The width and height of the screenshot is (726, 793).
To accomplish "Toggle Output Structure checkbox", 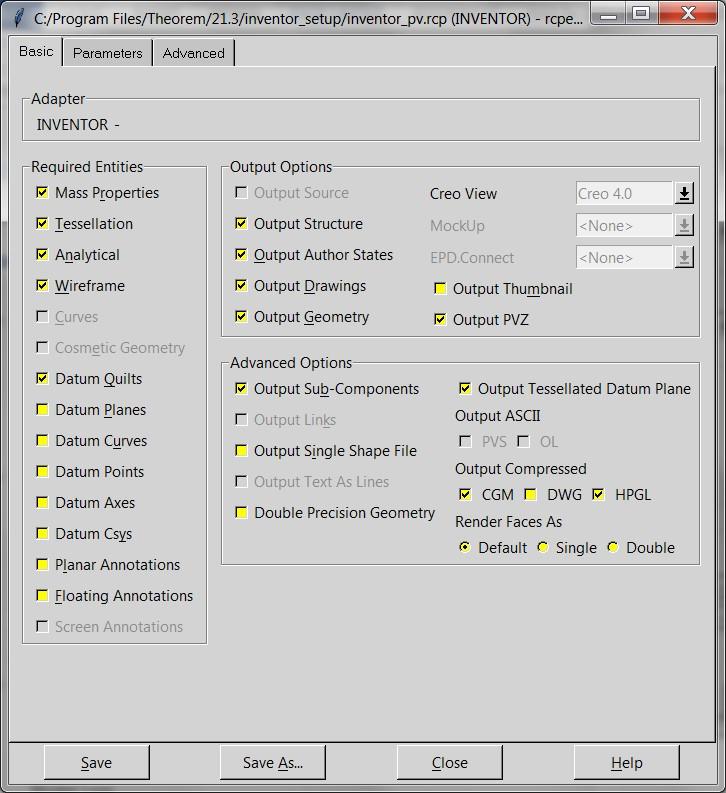I will (241, 223).
